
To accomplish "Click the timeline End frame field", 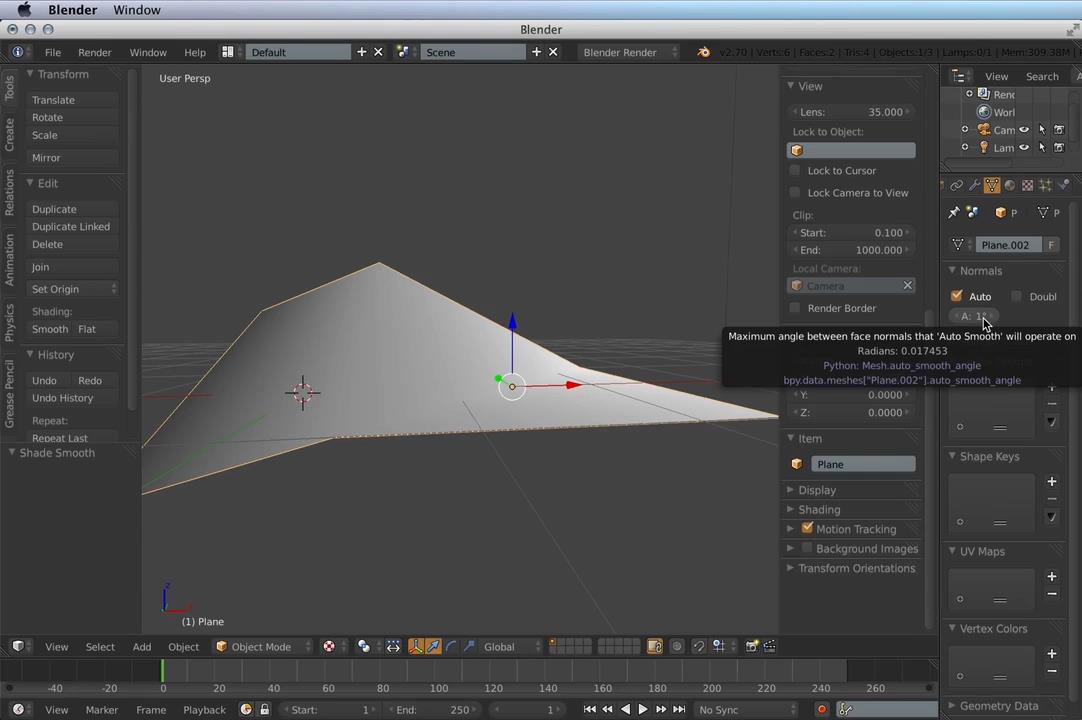I will click(431, 709).
